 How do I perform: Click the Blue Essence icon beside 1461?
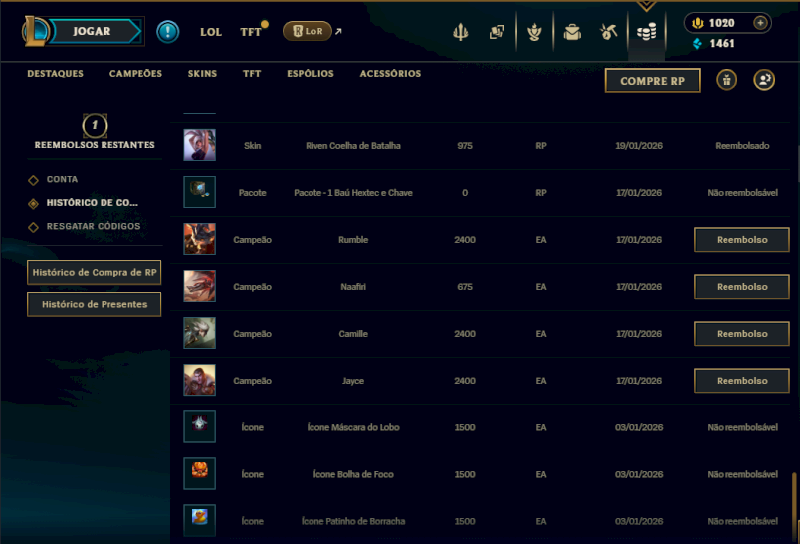click(x=697, y=44)
